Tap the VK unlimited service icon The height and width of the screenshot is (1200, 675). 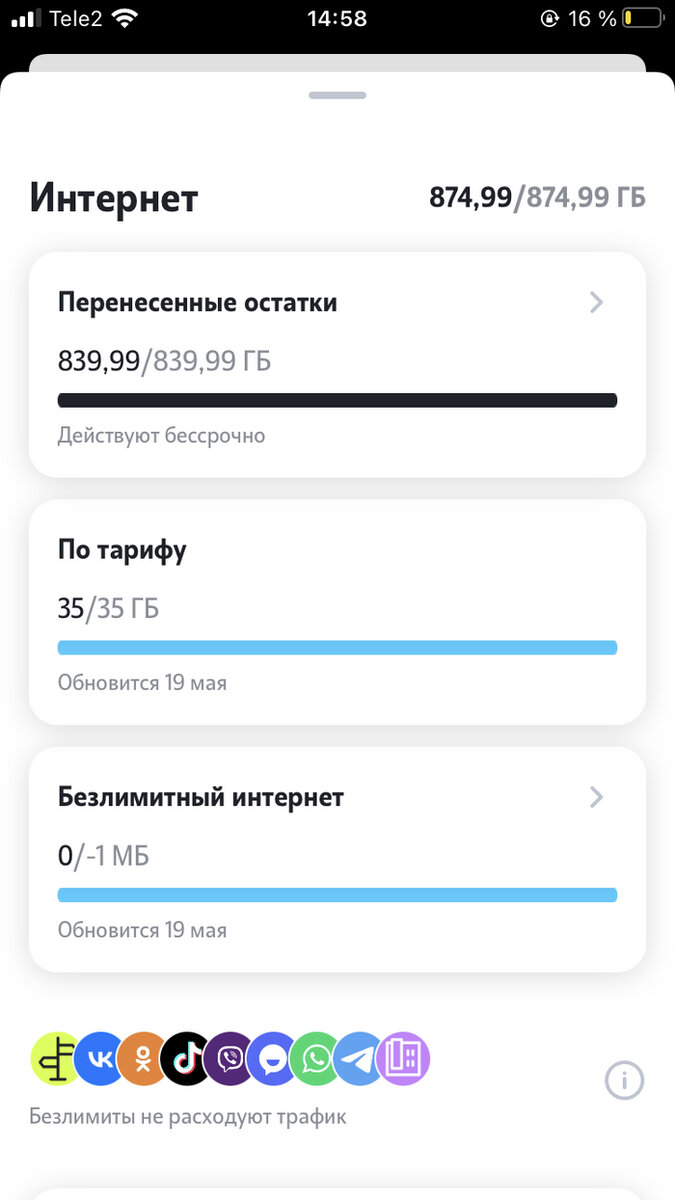[x=100, y=1059]
